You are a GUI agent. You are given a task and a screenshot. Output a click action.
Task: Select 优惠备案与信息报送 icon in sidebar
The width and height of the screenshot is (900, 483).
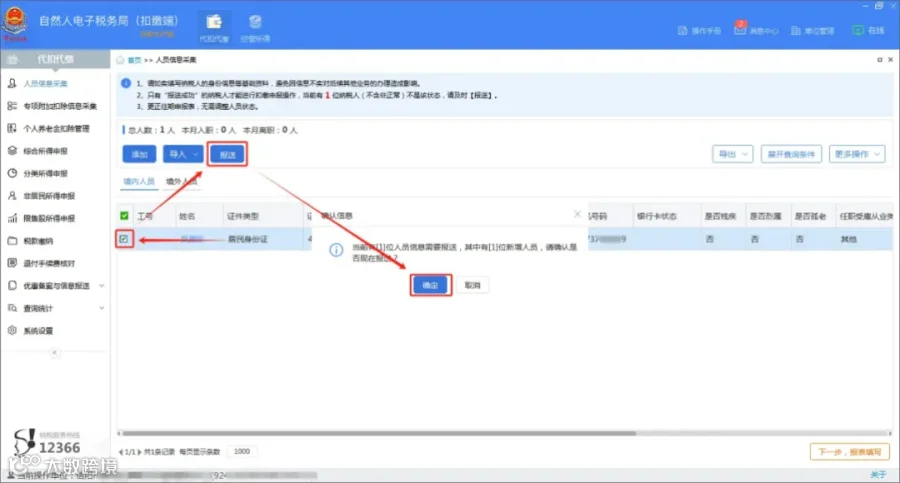pos(12,285)
